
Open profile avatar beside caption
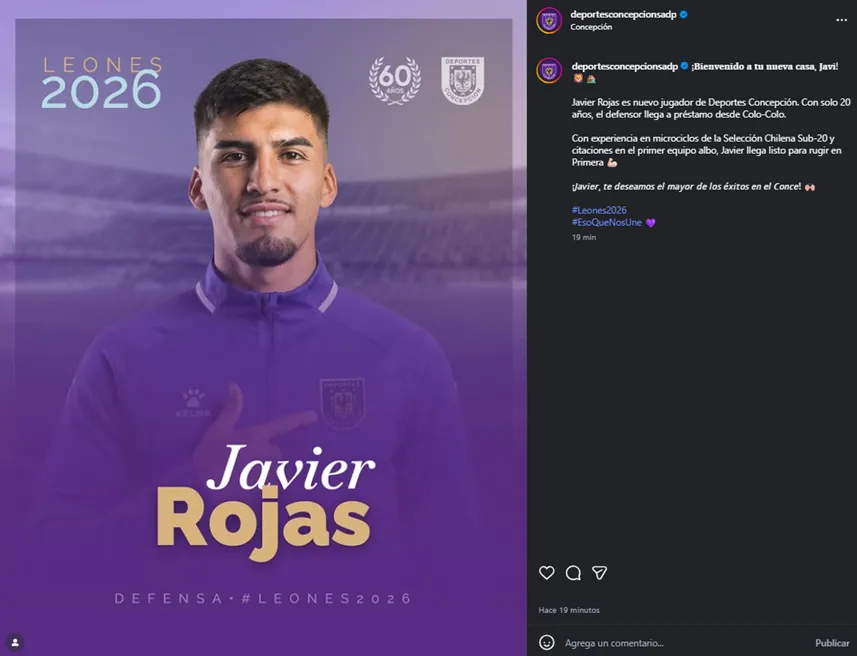tap(549, 71)
